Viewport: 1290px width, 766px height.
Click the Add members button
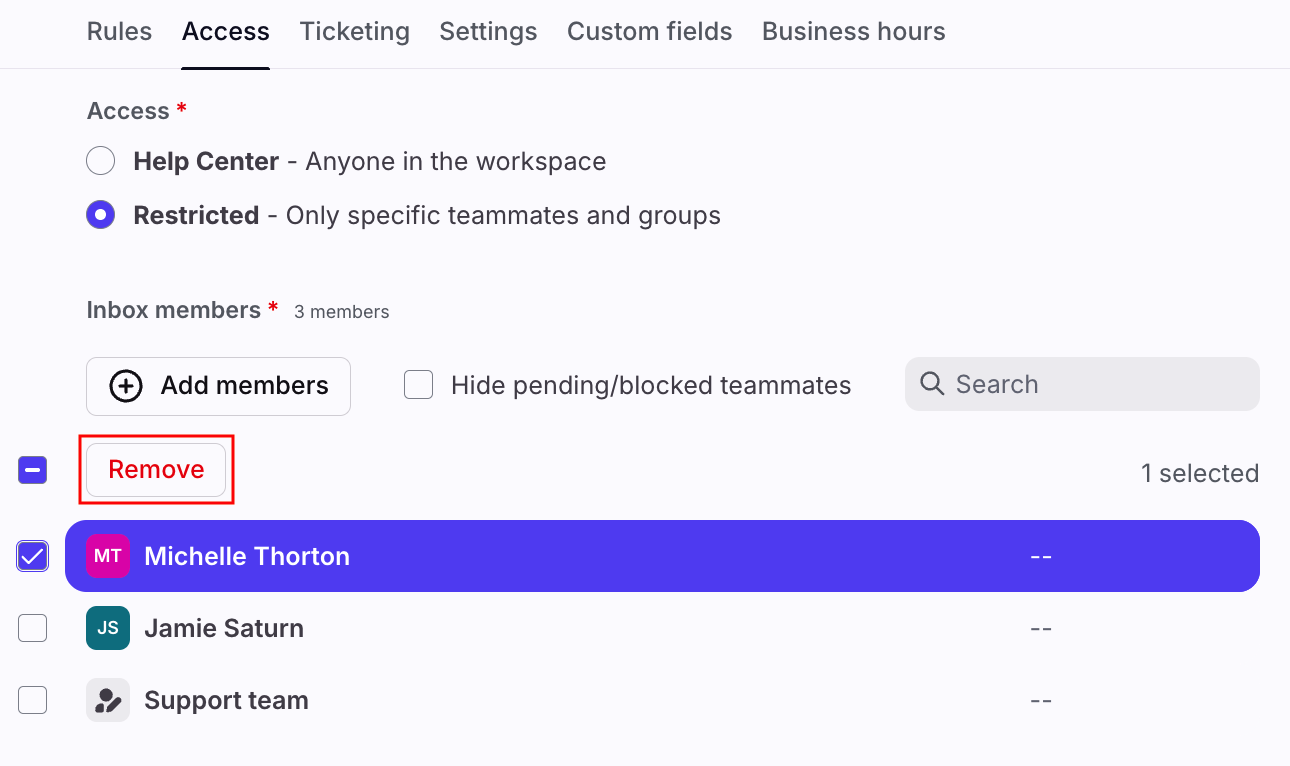[x=219, y=386]
